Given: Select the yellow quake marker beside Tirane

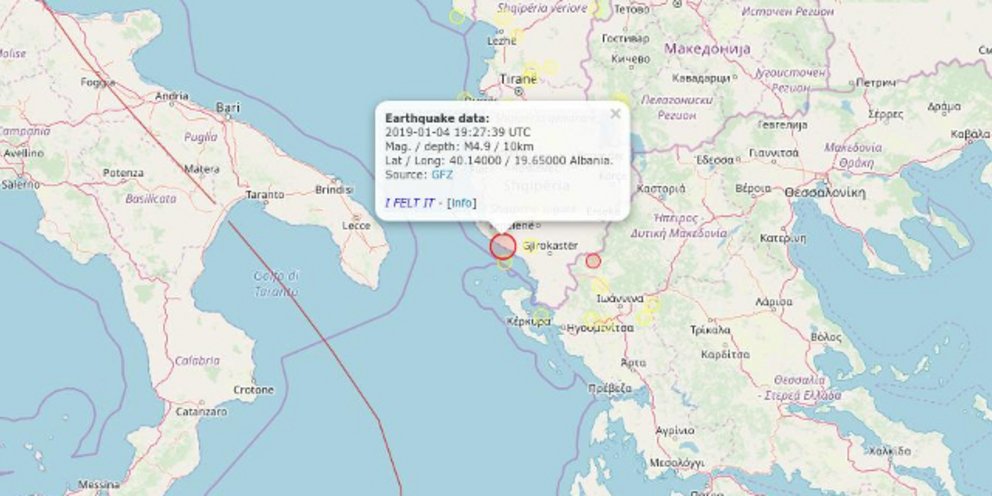Looking at the screenshot, I should [x=532, y=70].
